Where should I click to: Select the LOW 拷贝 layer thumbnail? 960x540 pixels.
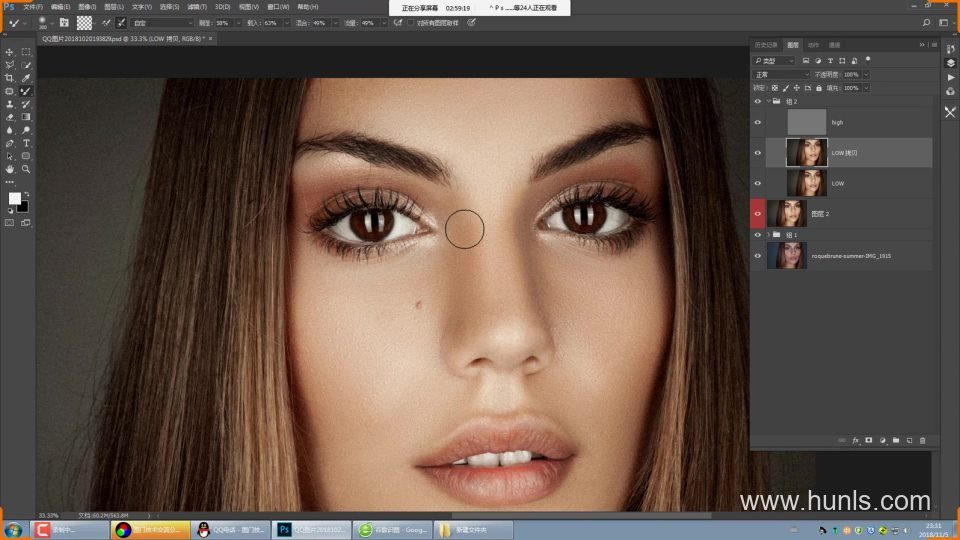tap(806, 152)
